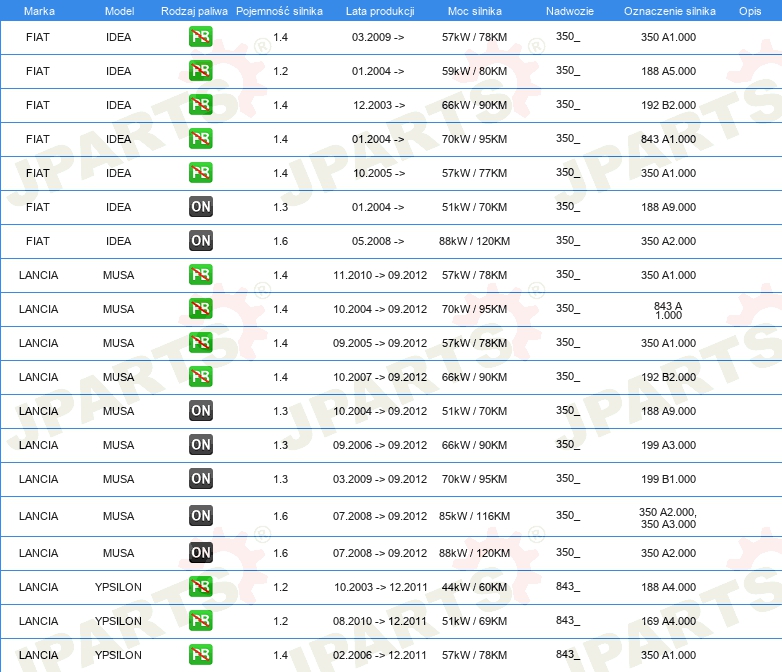Click power value 44kW / 60KM
Image resolution: width=782 pixels, height=672 pixels.
(474, 587)
